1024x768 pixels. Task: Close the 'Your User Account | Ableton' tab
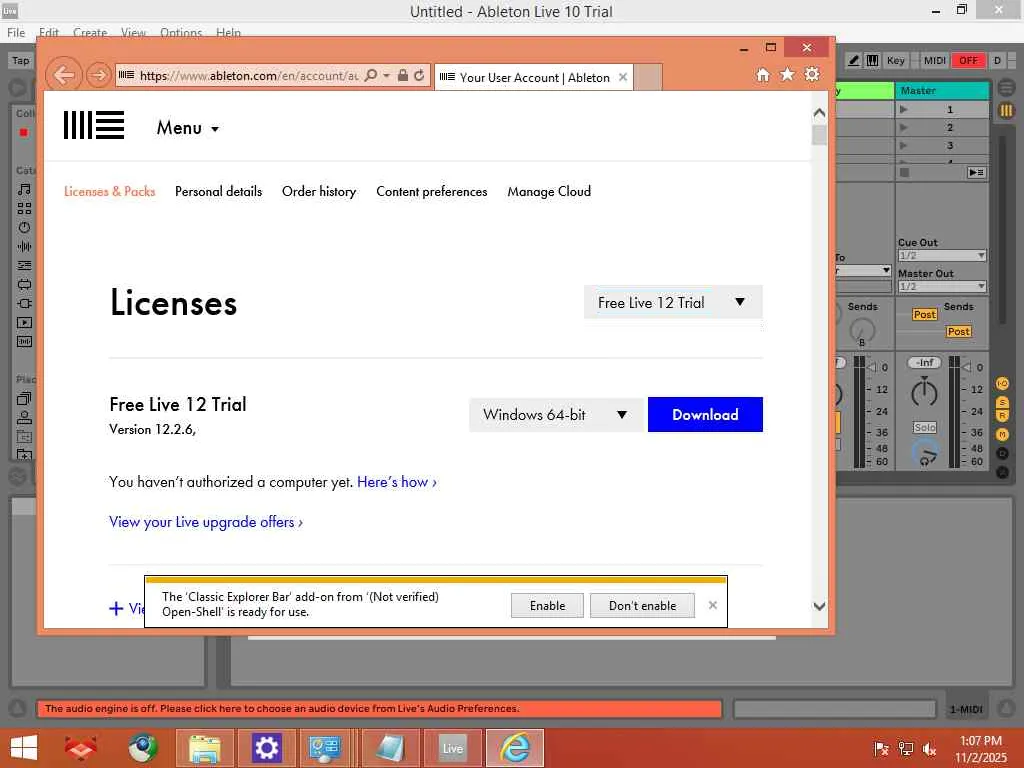623,77
